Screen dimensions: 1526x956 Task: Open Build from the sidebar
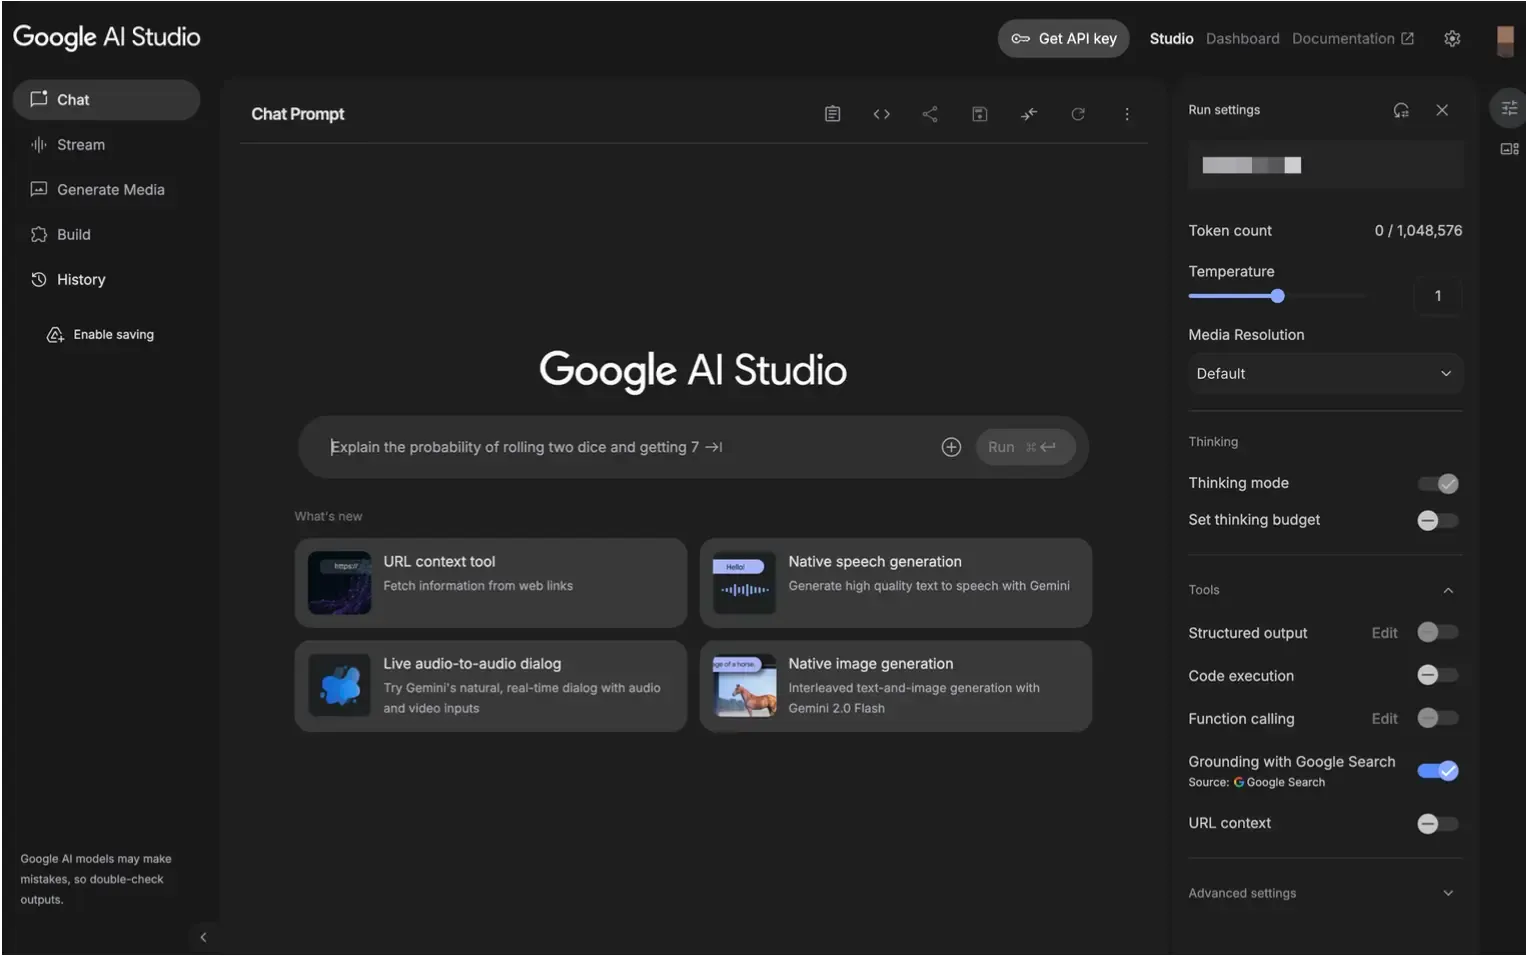[106, 234]
